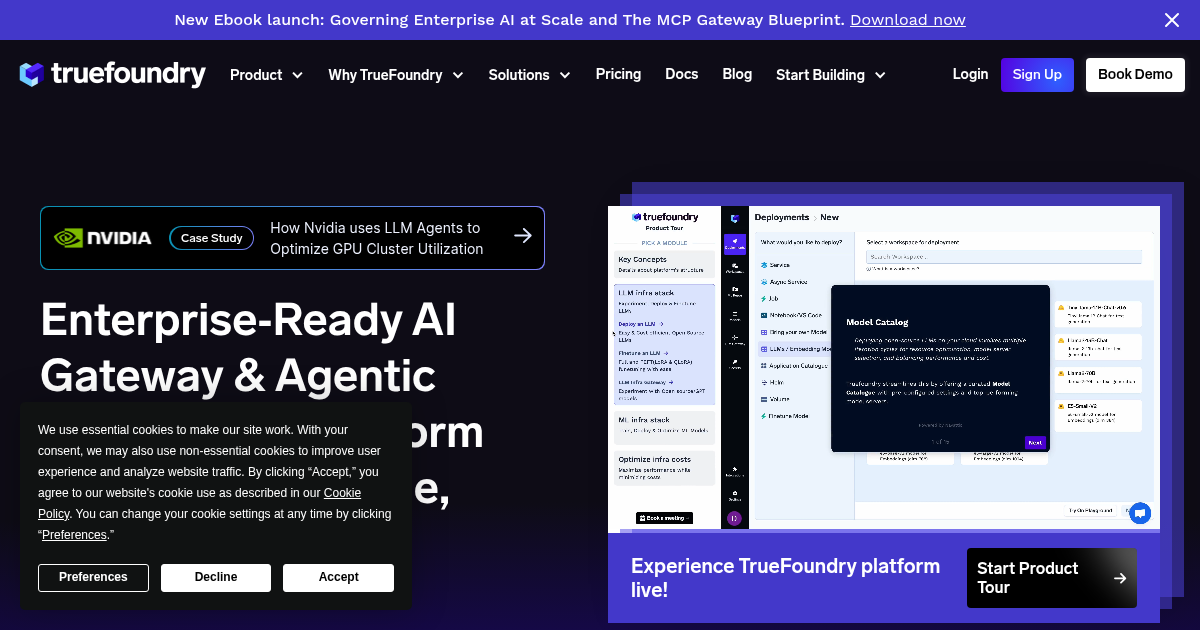1200x630 pixels.
Task: Open the Case Study badge
Action: click(x=211, y=238)
